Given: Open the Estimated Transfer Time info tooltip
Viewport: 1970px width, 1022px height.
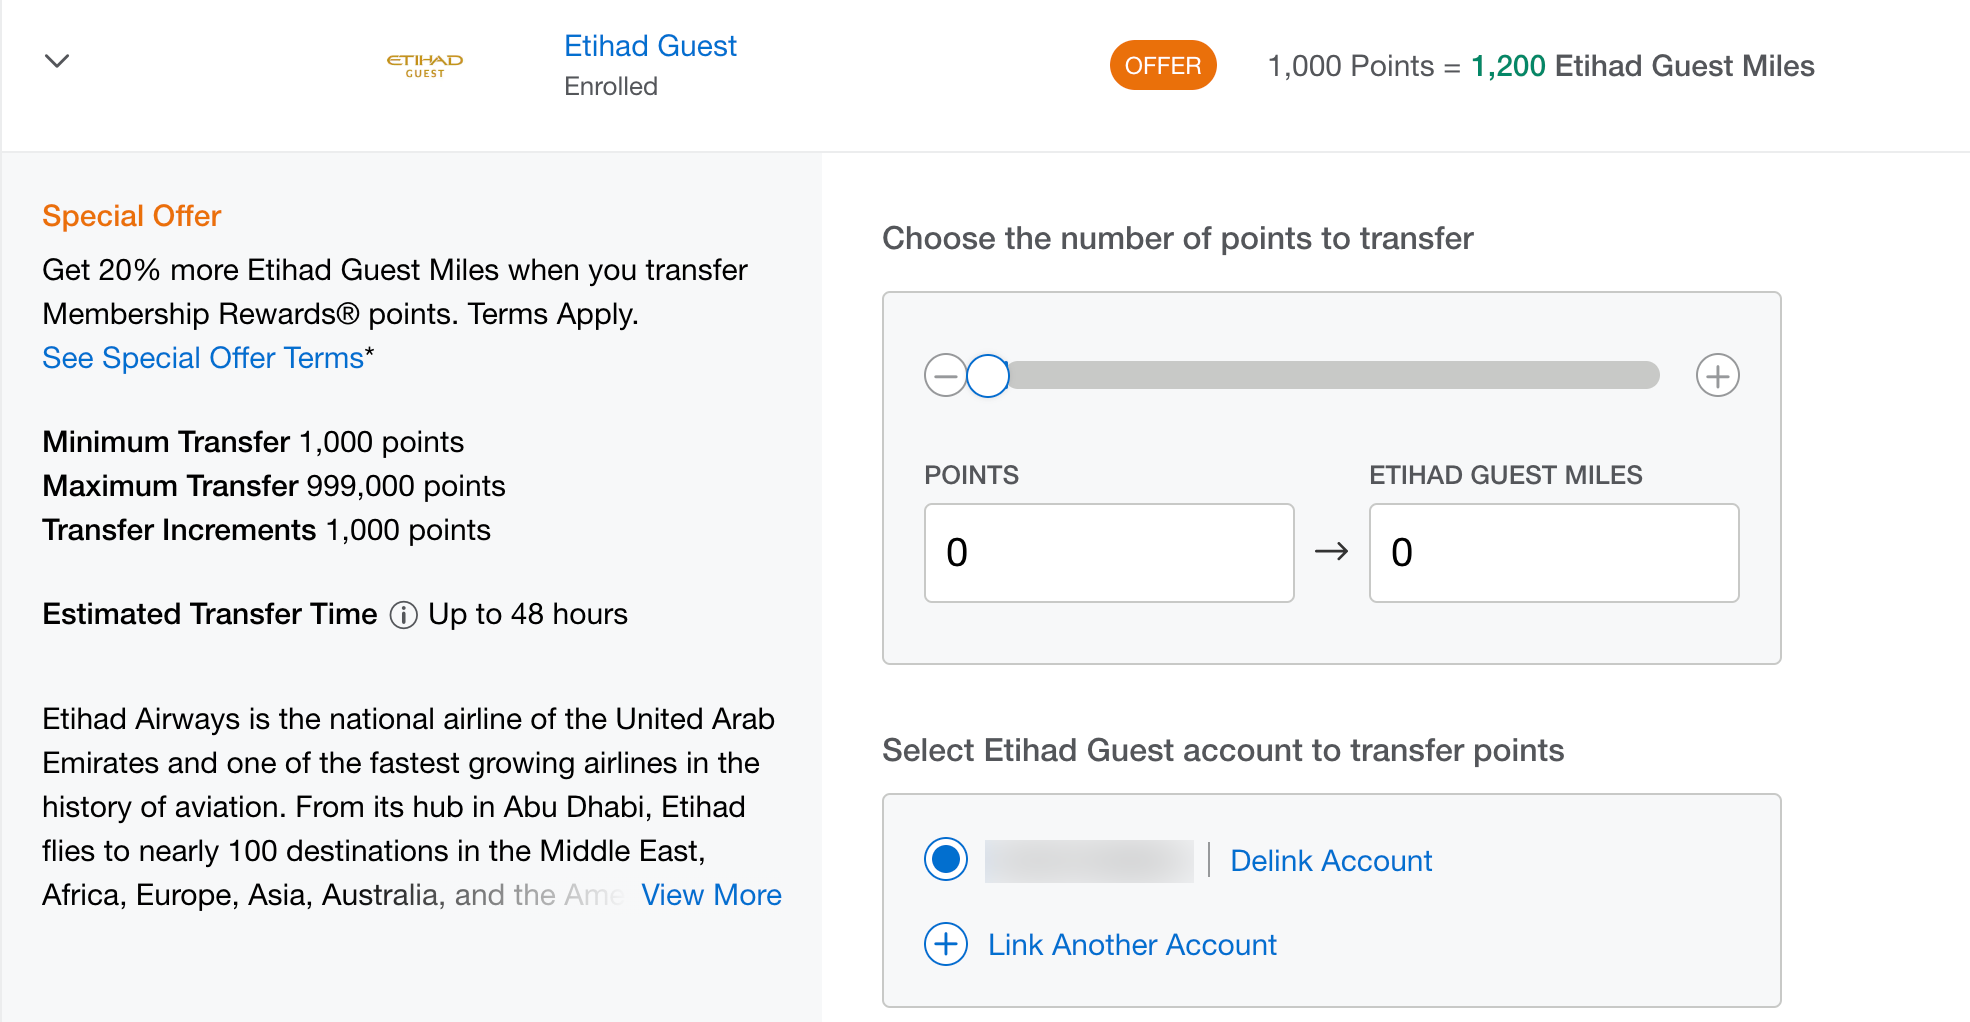Looking at the screenshot, I should click(x=402, y=615).
